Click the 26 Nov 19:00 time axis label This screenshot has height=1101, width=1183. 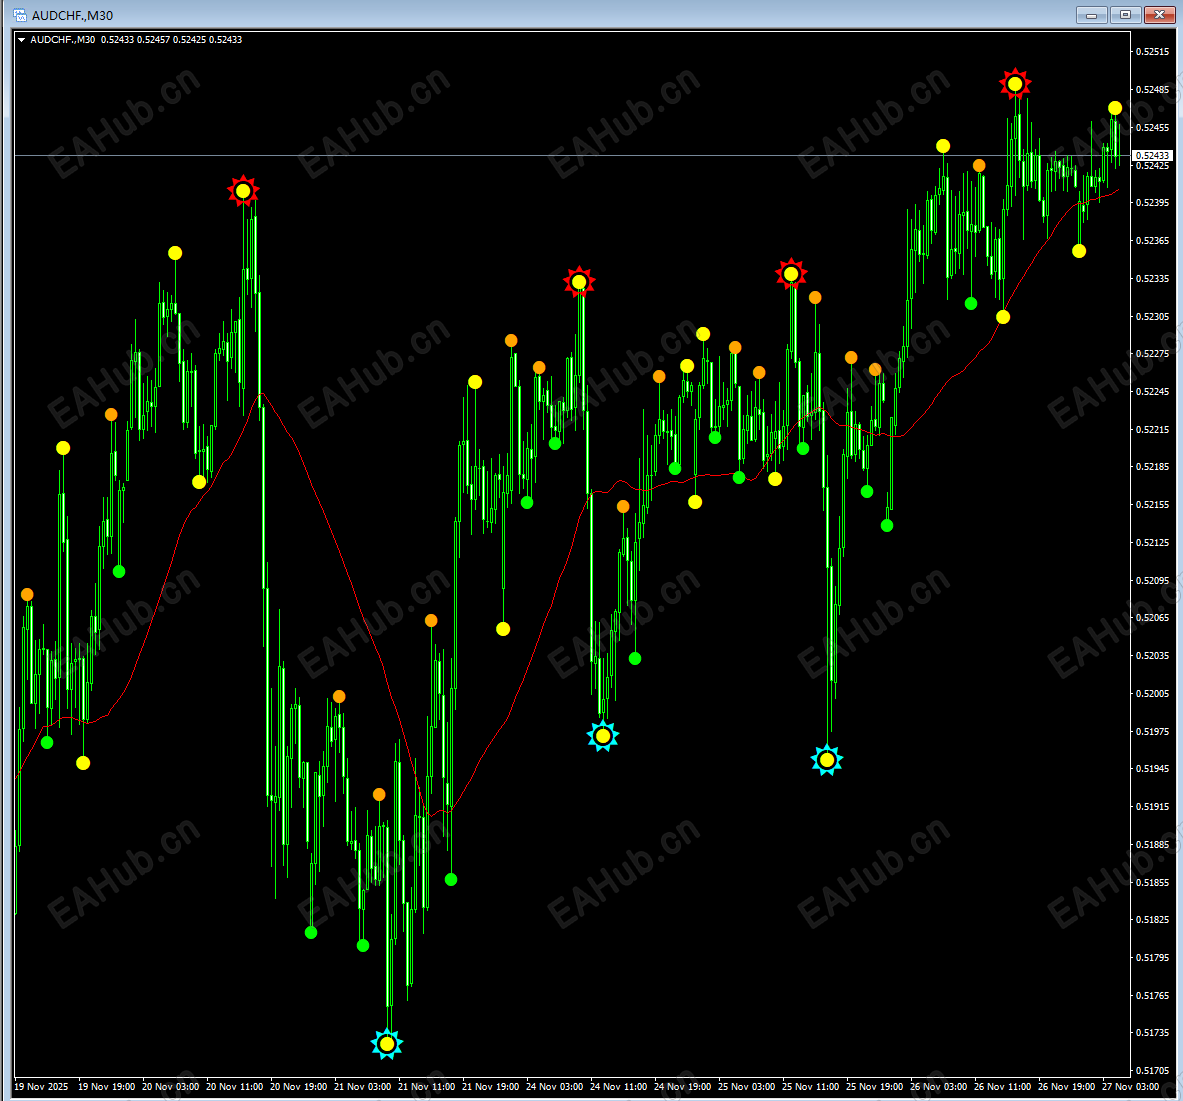pos(1067,1087)
